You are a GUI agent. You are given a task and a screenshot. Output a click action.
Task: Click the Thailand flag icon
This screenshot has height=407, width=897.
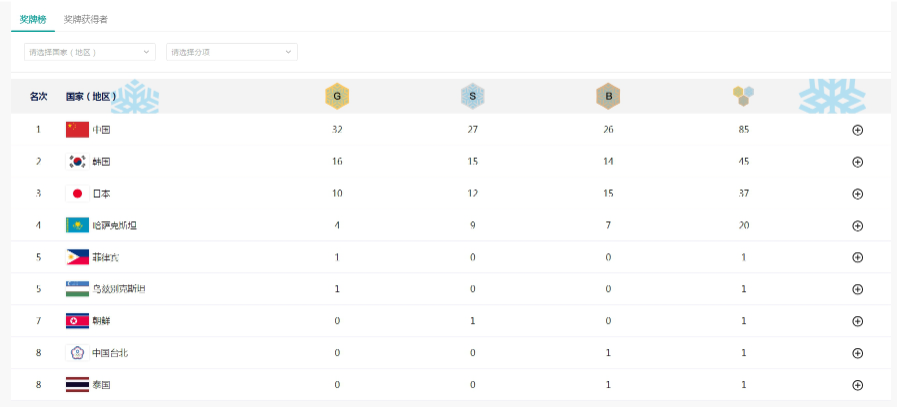[77, 384]
